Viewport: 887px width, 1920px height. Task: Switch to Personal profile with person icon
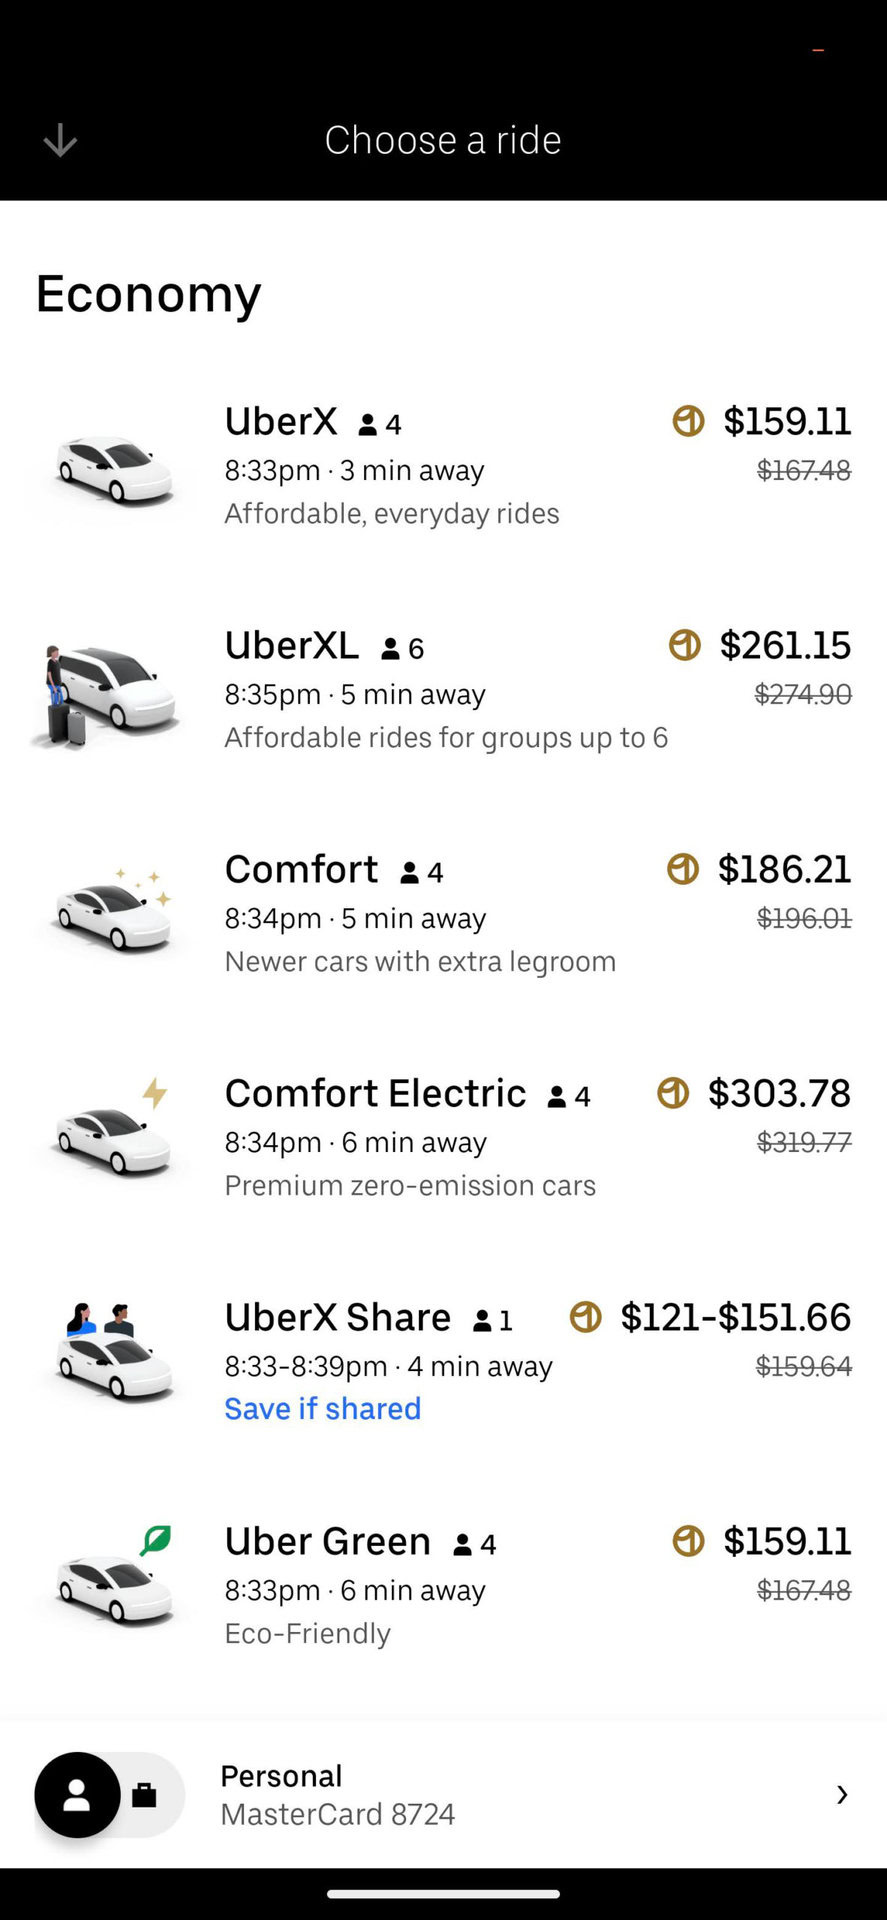pos(77,1795)
